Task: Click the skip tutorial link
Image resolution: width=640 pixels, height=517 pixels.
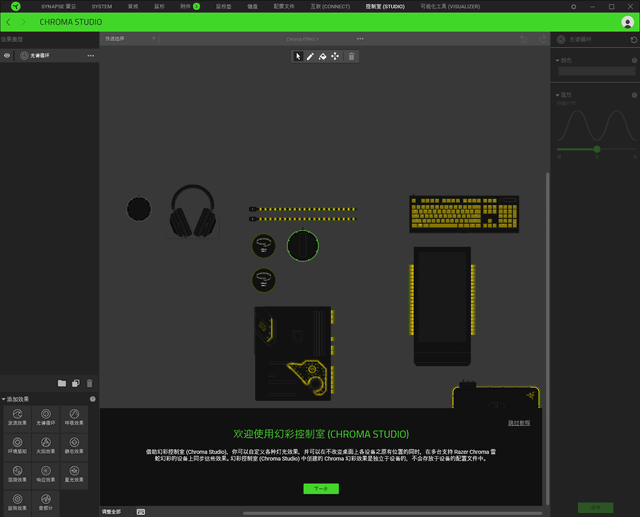Action: pos(519,423)
